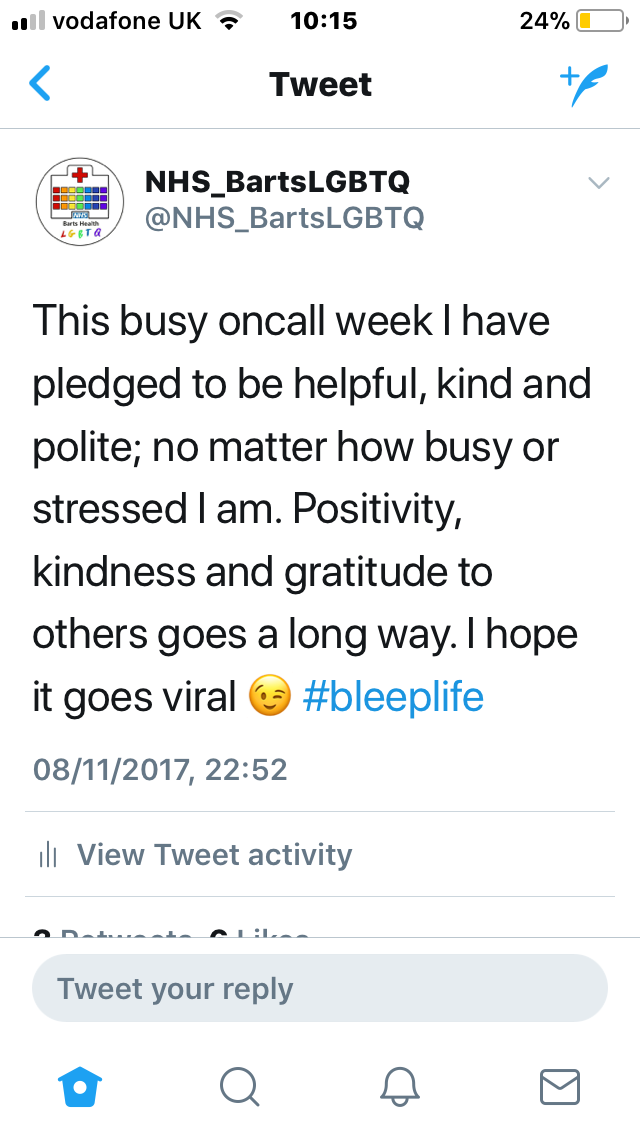Open the #bleeplife hashtag link

(x=393, y=697)
